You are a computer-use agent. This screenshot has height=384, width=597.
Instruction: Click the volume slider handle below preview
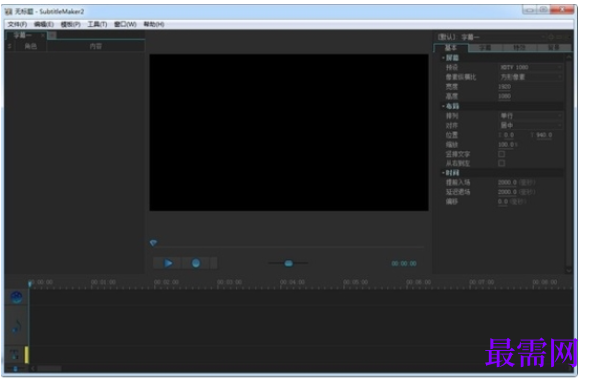[x=289, y=263]
